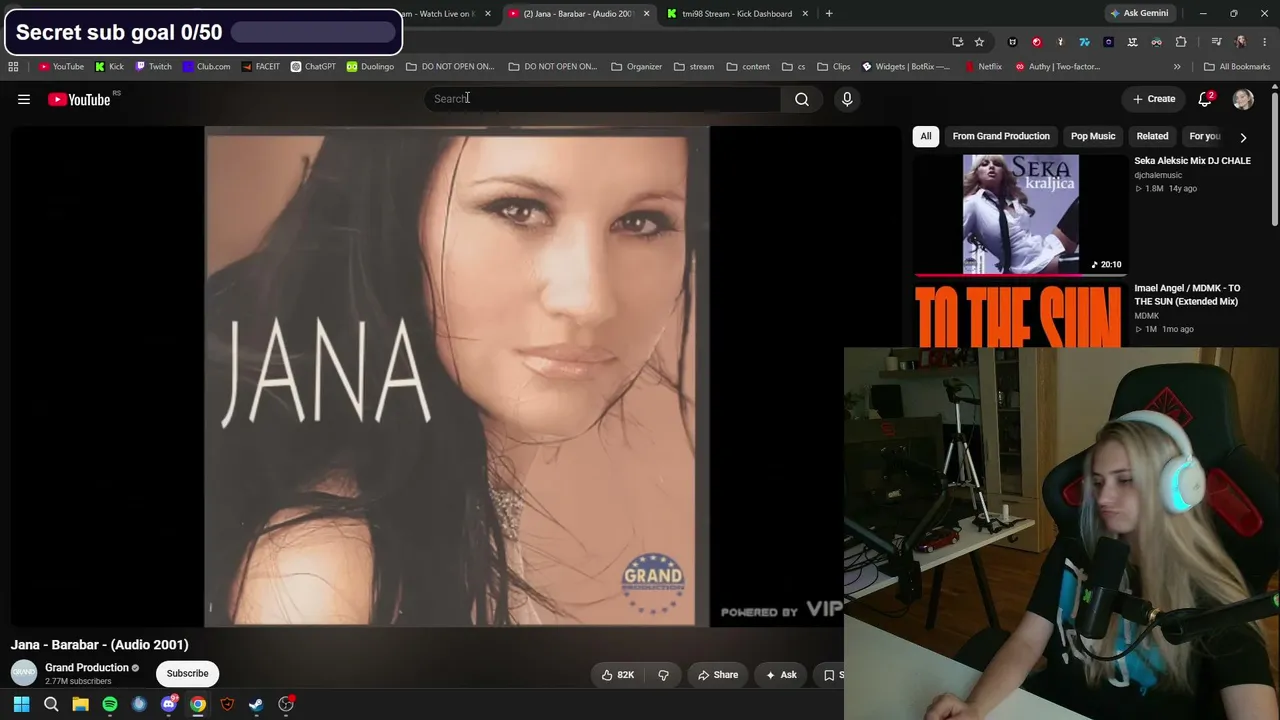Go to YouTube home via the logo

point(79,99)
